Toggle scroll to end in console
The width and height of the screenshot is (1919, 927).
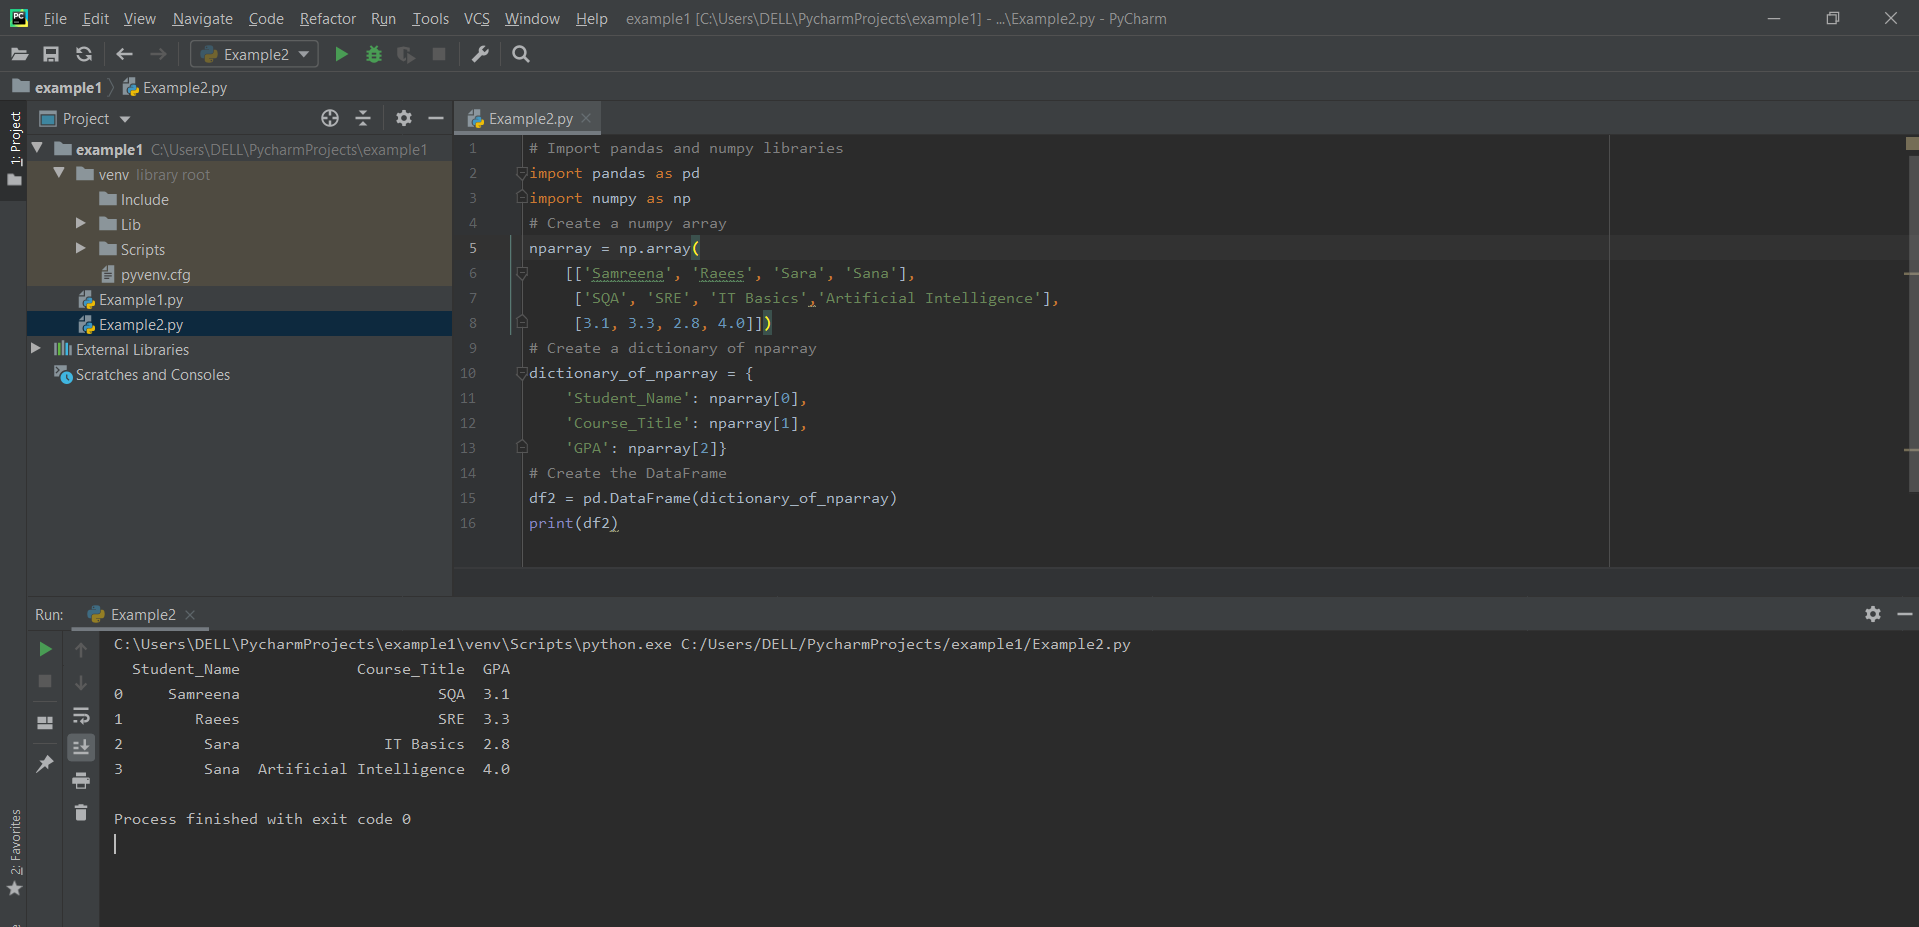[x=81, y=747]
